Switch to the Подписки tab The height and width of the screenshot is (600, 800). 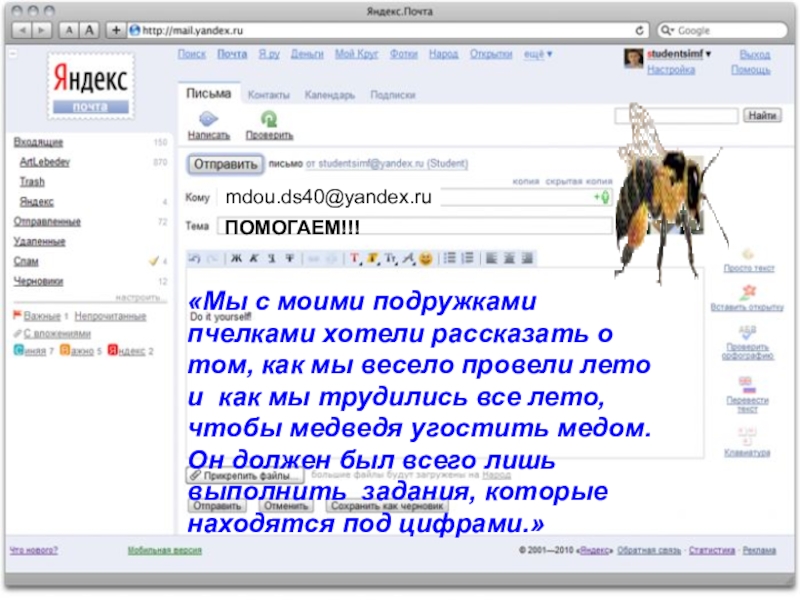[393, 95]
